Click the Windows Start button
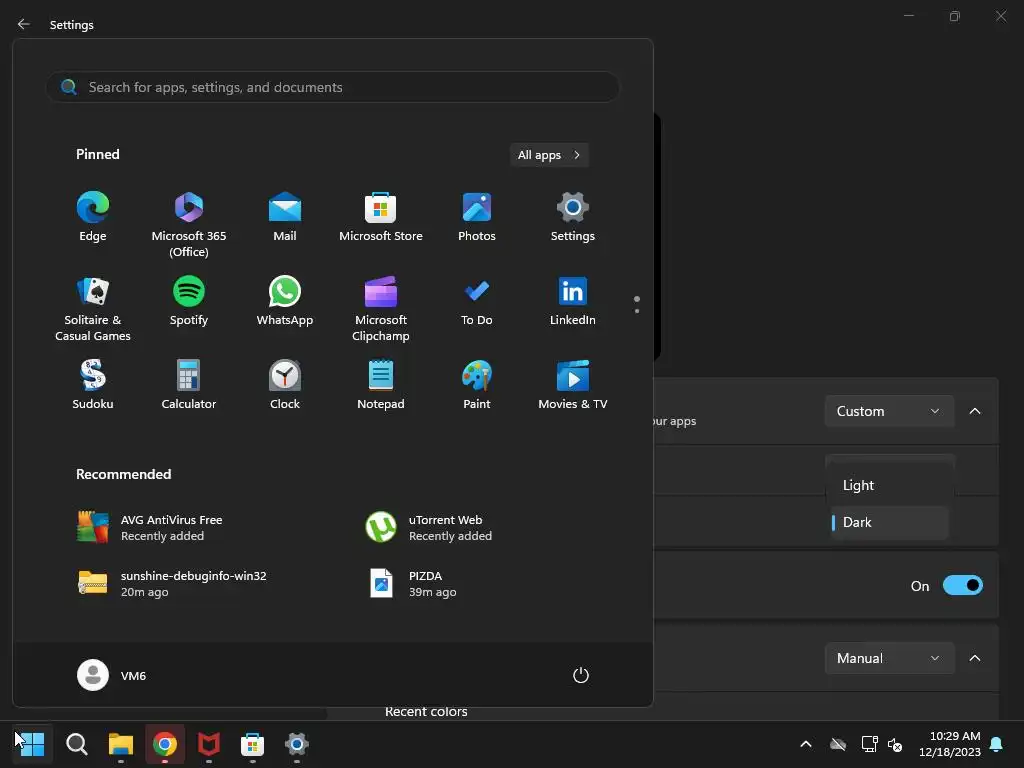This screenshot has height=768, width=1024. [x=33, y=744]
